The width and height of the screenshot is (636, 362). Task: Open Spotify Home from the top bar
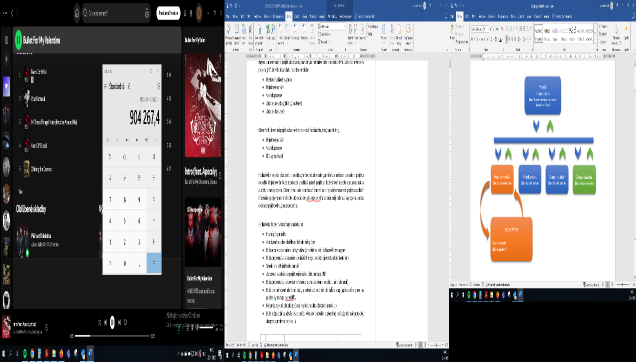(x=77, y=13)
